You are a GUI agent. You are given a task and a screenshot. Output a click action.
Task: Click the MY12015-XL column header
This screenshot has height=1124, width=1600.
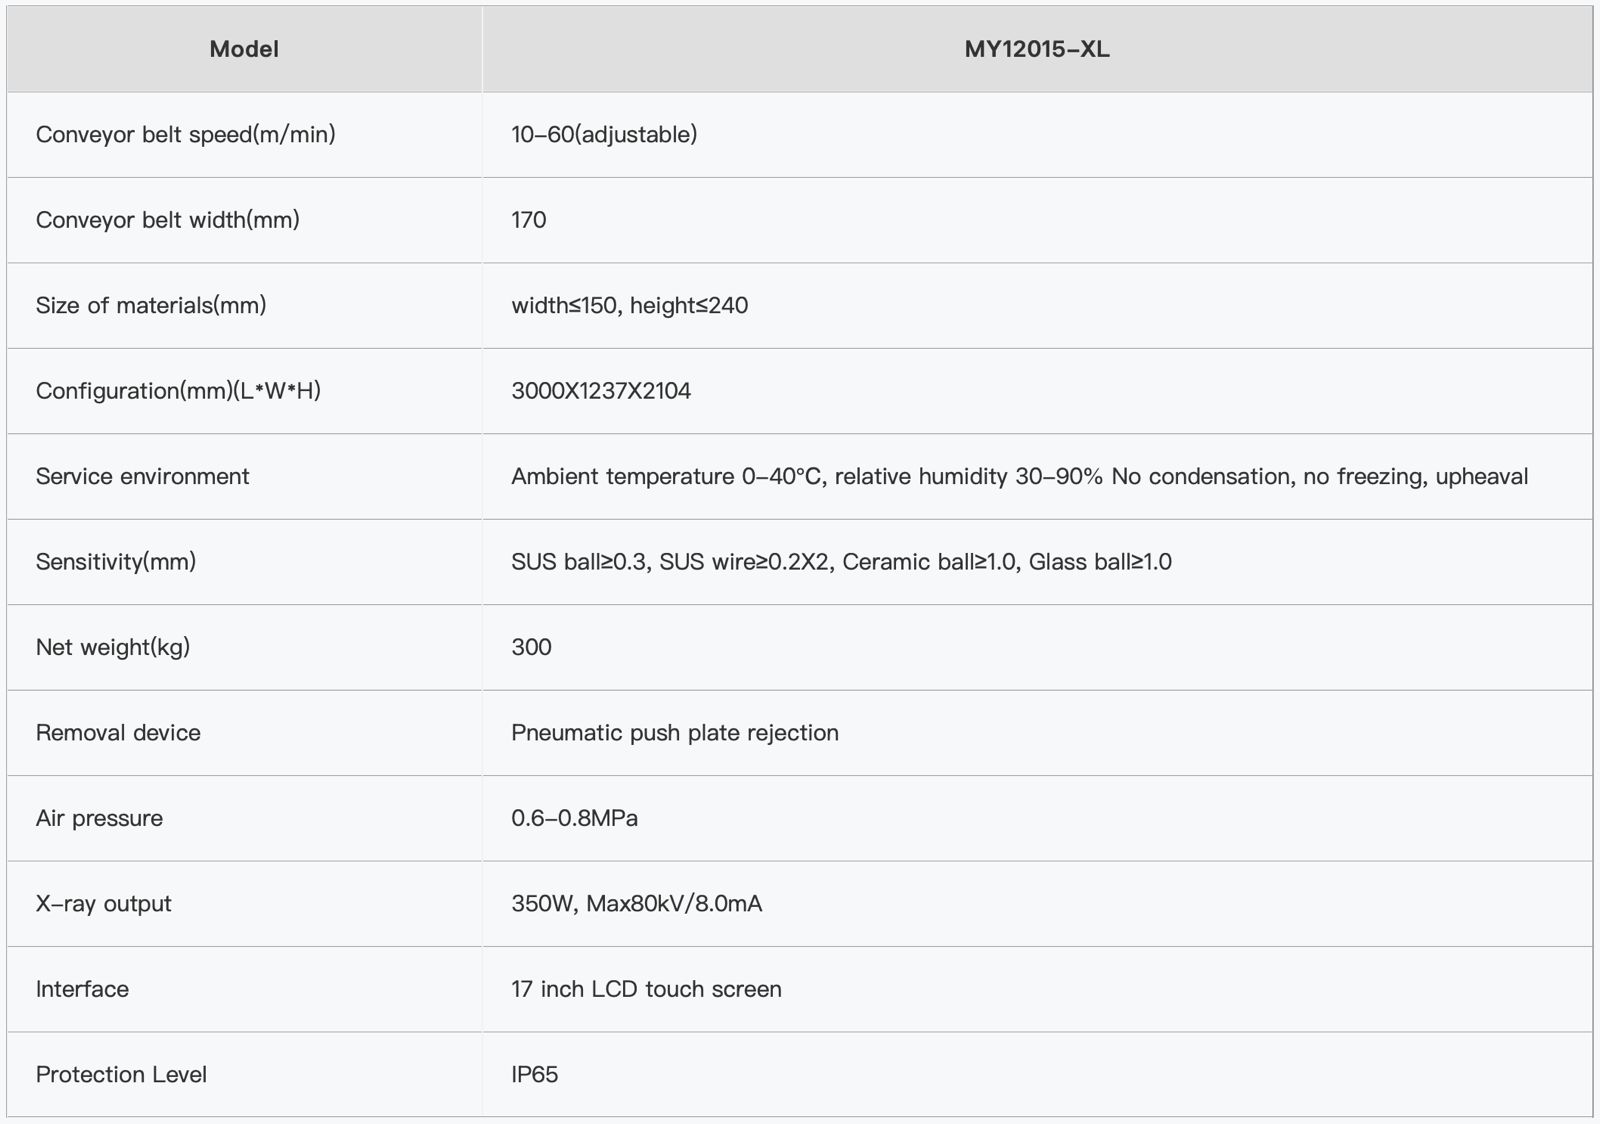point(1037,49)
